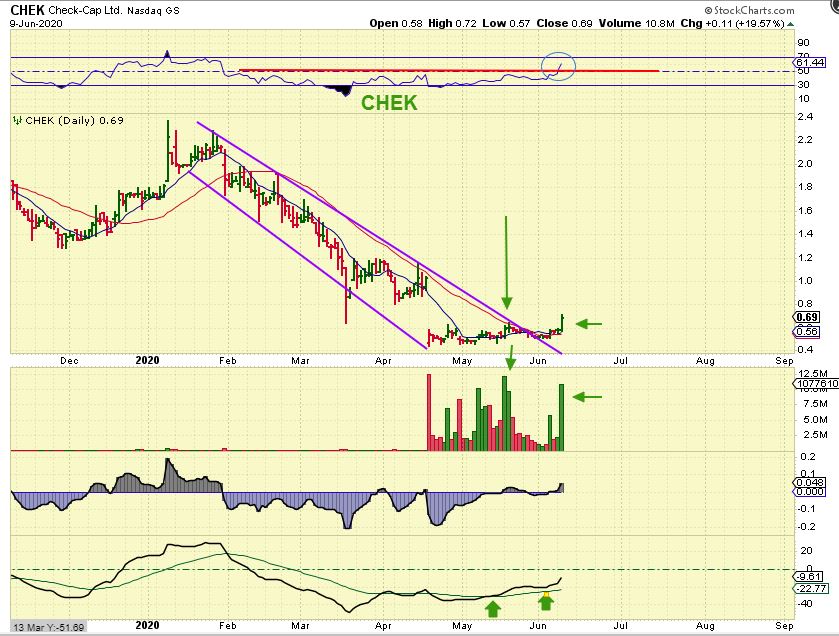Click the current price tag 0.69

tap(807, 317)
